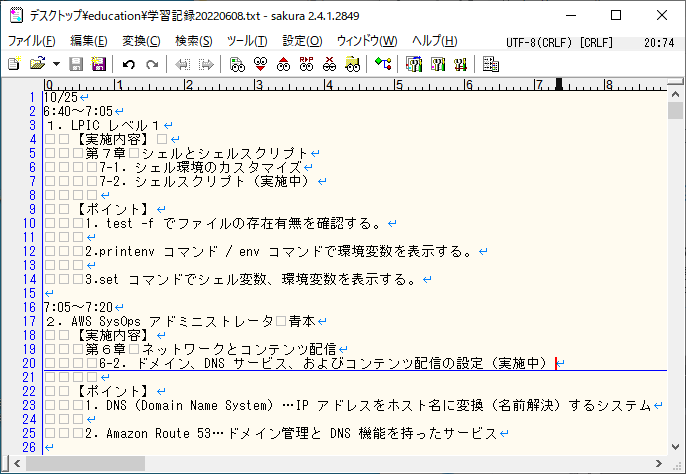This screenshot has width=686, height=474.
Task: Click the time range 7:05～7:20
Action: click(x=78, y=307)
